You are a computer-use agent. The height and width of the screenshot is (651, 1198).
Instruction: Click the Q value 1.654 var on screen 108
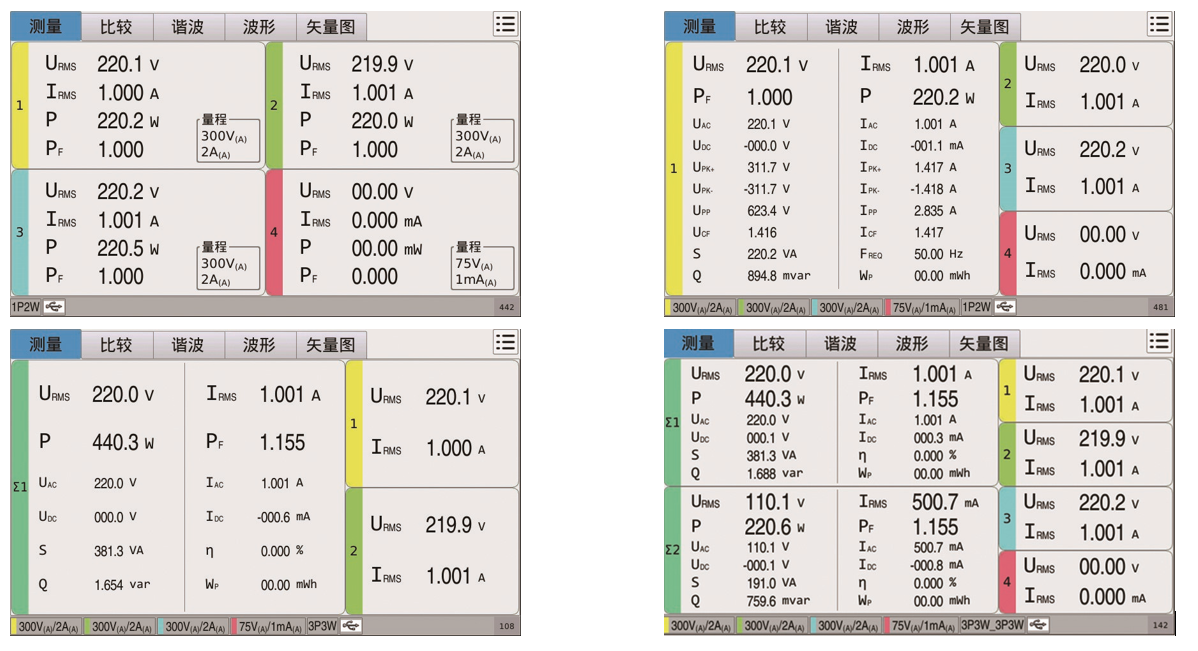[122, 585]
